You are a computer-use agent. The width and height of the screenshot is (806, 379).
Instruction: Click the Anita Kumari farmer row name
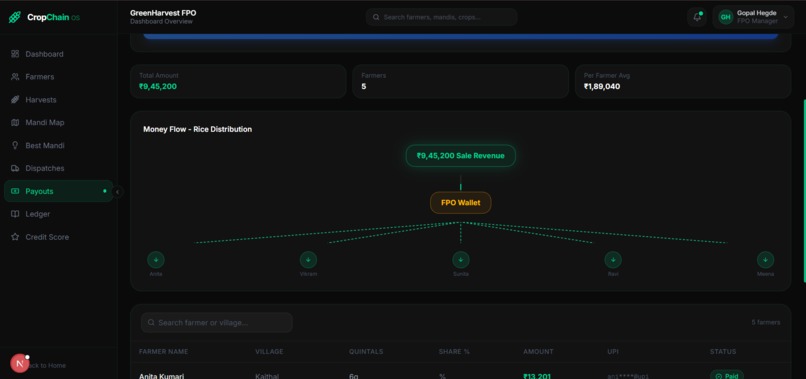pos(161,375)
